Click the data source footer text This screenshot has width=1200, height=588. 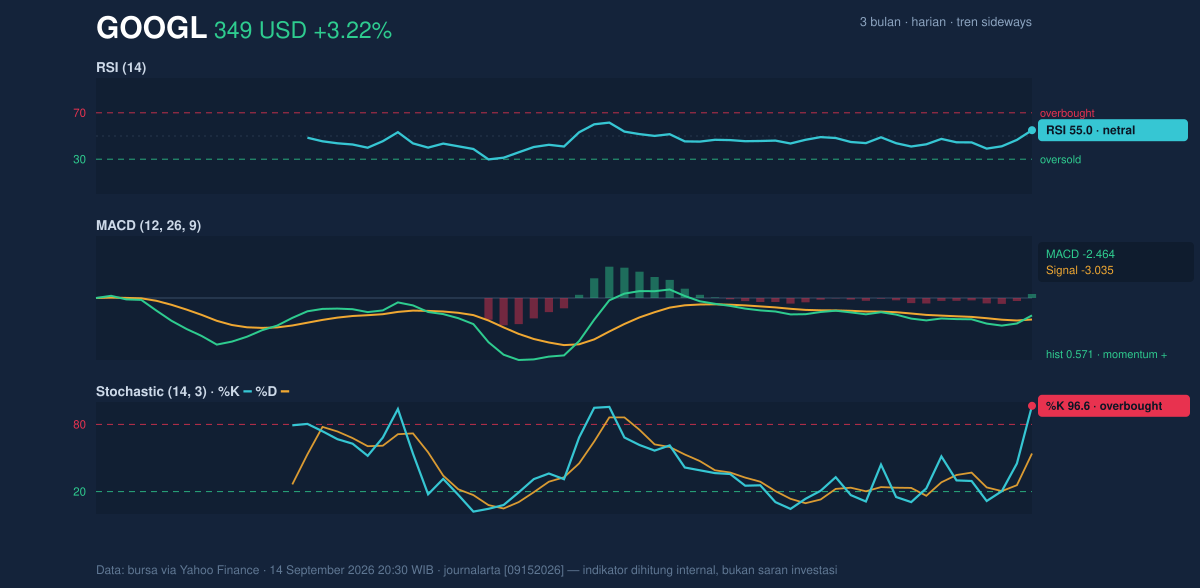click(x=467, y=570)
